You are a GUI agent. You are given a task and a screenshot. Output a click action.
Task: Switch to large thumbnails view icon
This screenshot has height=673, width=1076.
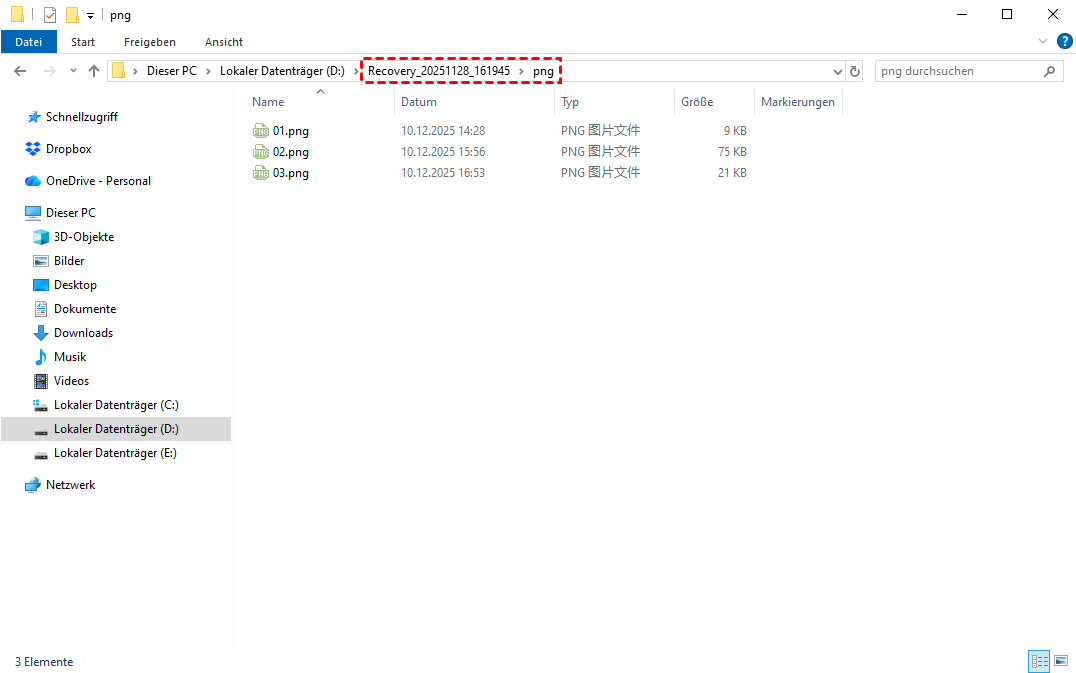tap(1060, 661)
